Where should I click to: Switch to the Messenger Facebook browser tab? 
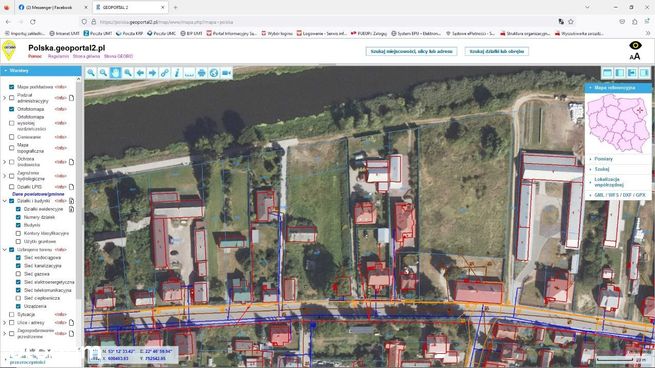[x=49, y=8]
